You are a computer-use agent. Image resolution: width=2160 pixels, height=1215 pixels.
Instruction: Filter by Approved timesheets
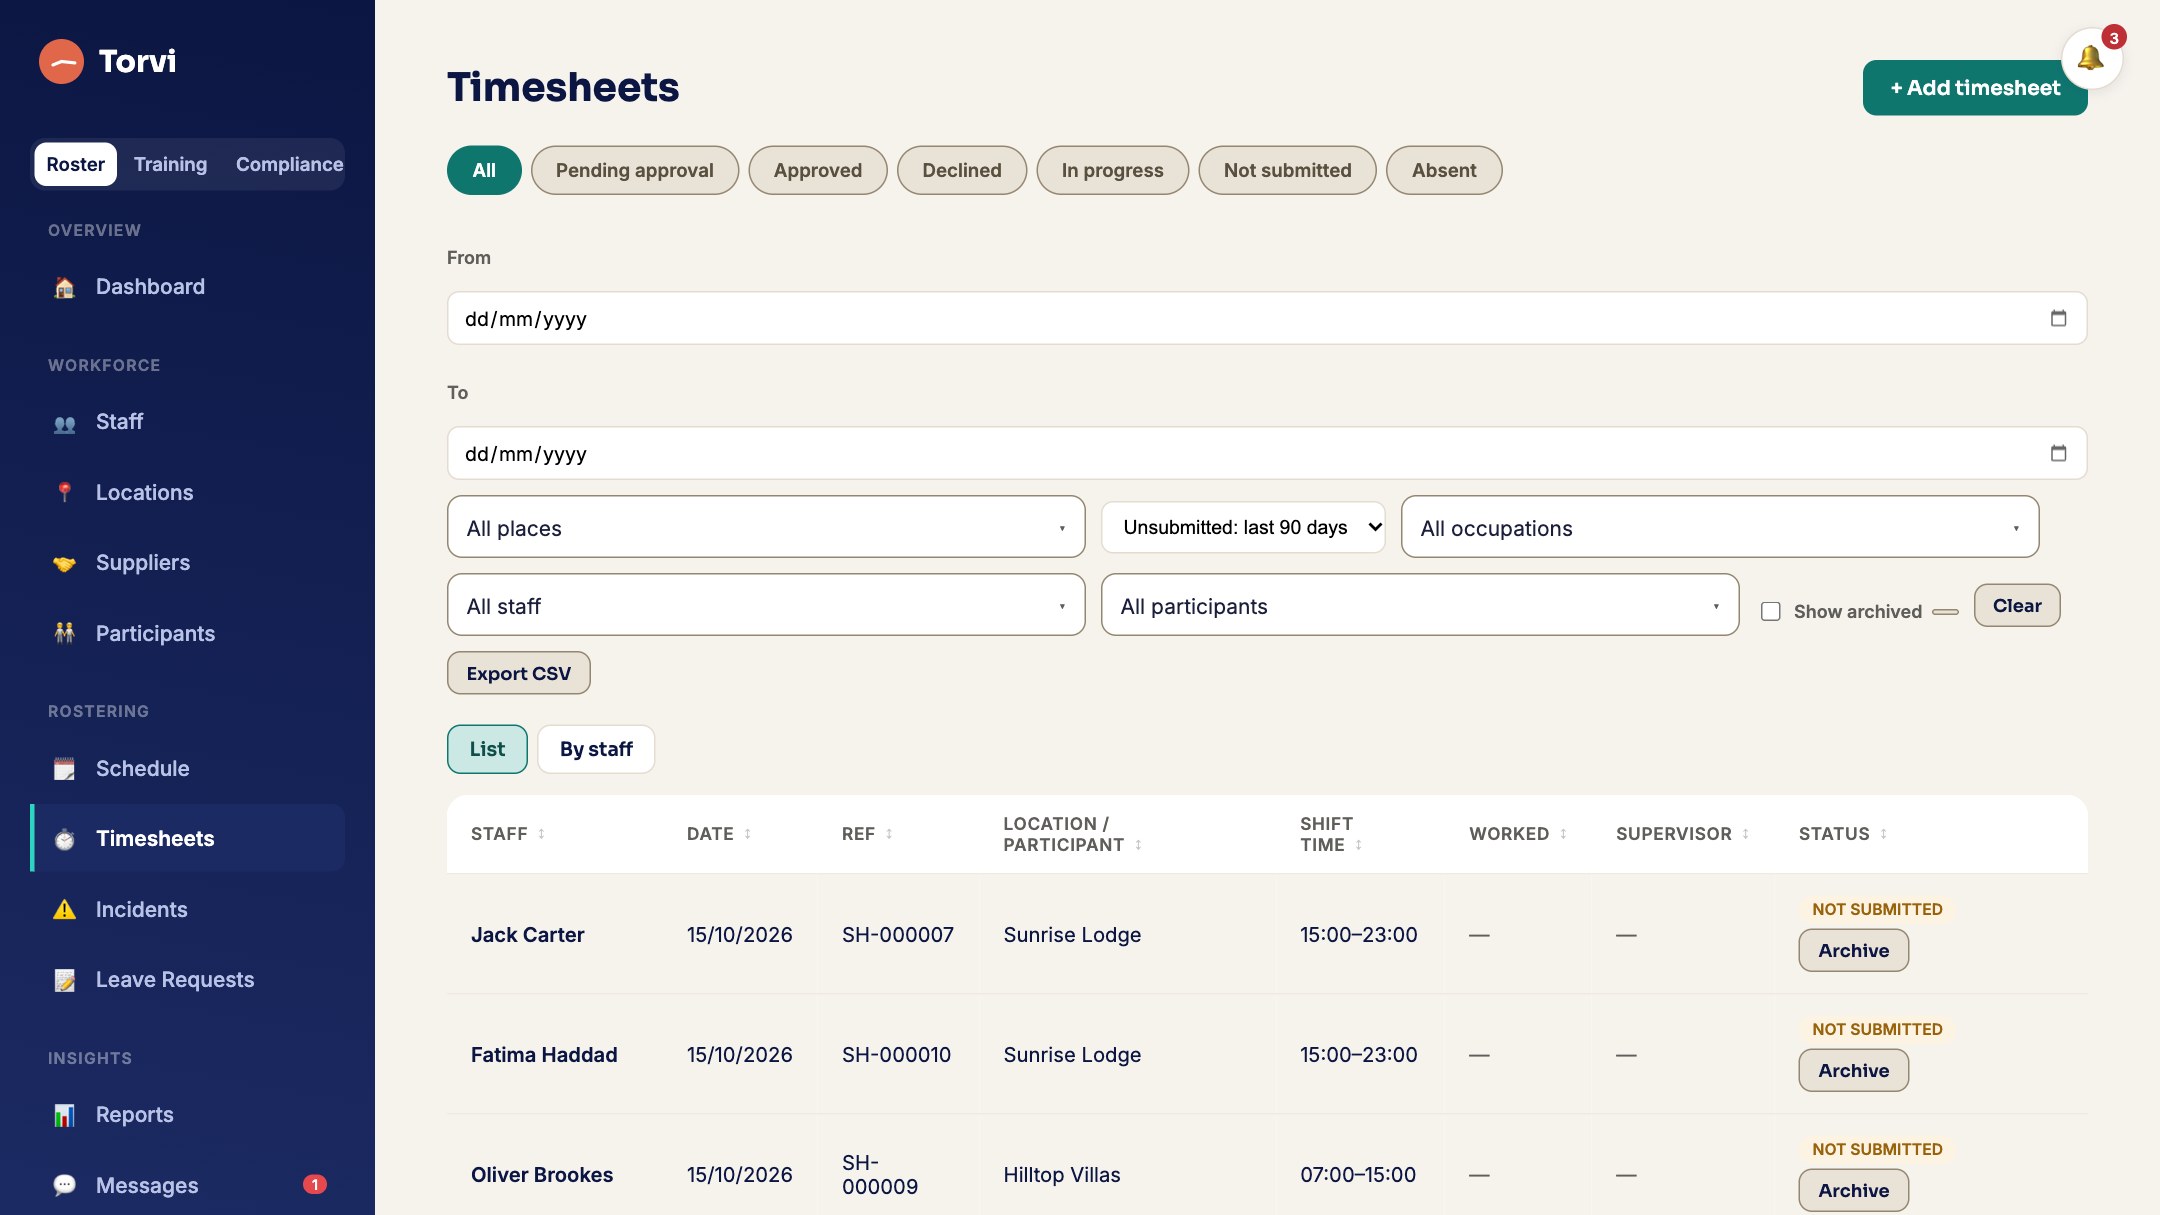818,170
